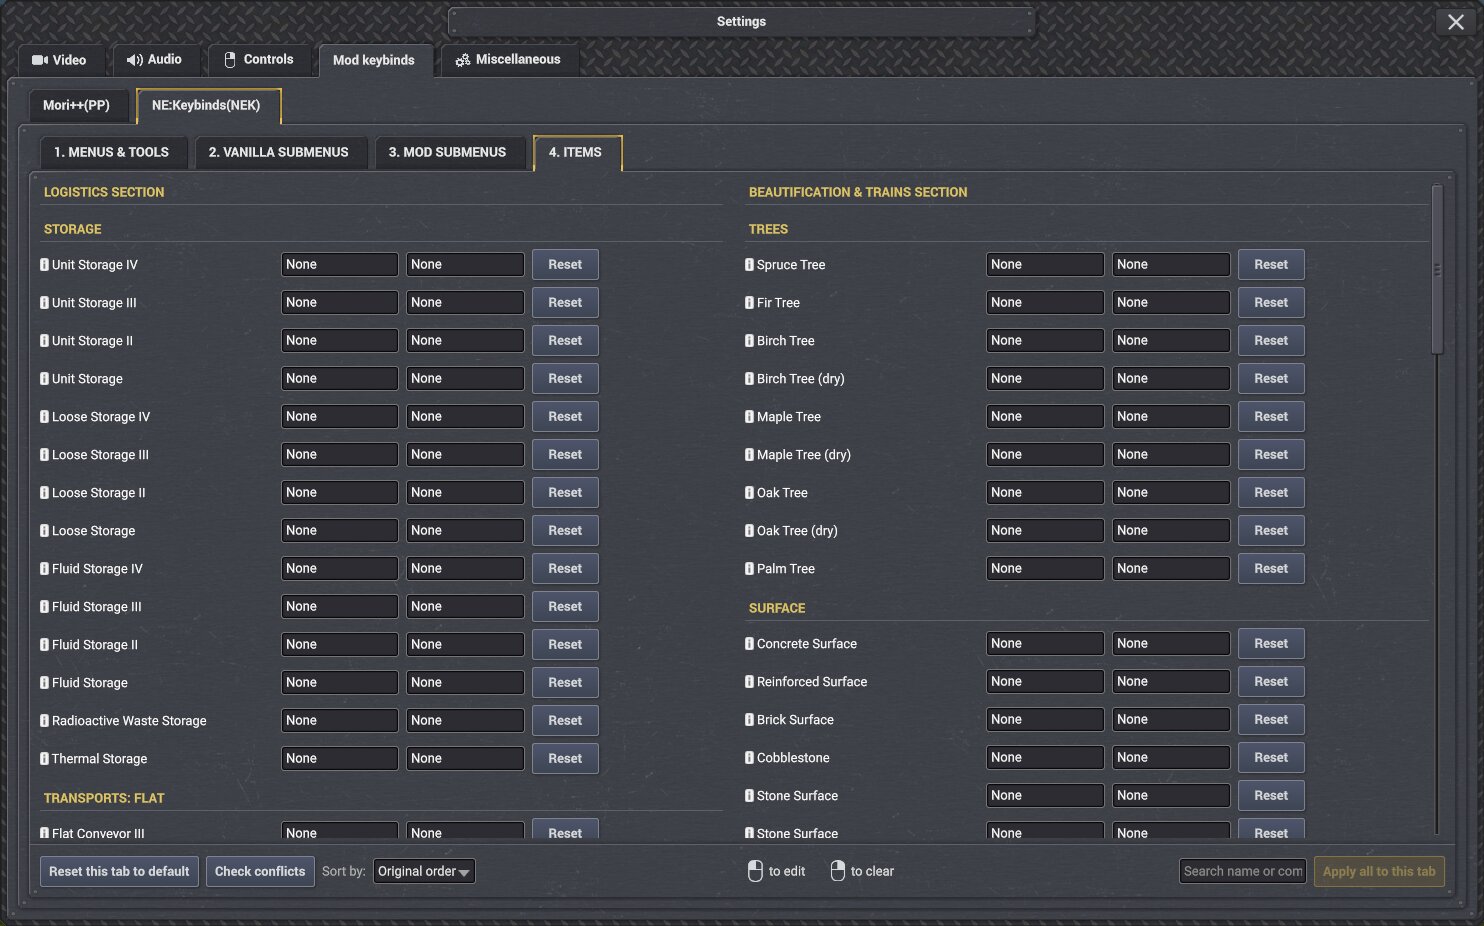This screenshot has width=1484, height=926.
Task: Switch to the Mori++(PP) mod tab
Action: click(x=76, y=105)
